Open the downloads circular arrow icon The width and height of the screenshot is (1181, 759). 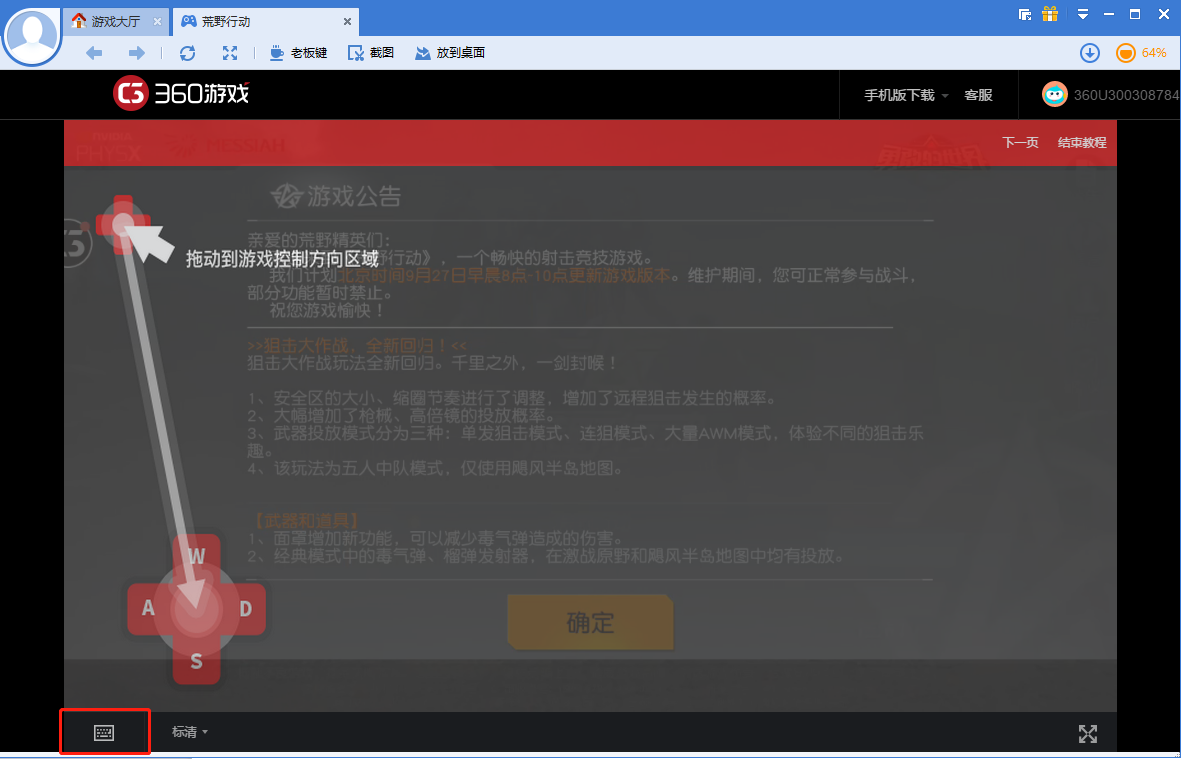(x=1089, y=53)
